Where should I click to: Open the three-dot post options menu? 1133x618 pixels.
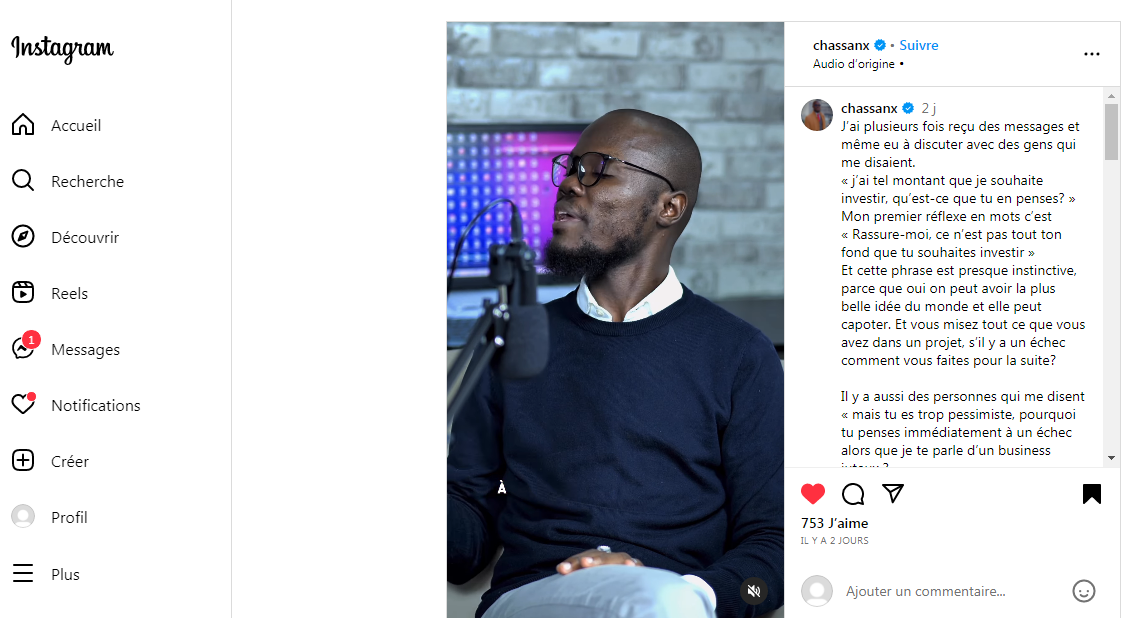tap(1092, 54)
